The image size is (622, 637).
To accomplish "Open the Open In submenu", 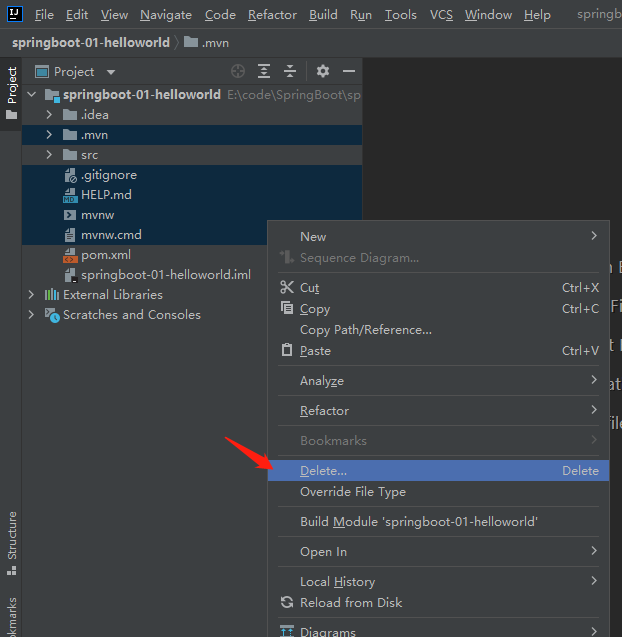I will pyautogui.click(x=438, y=552).
